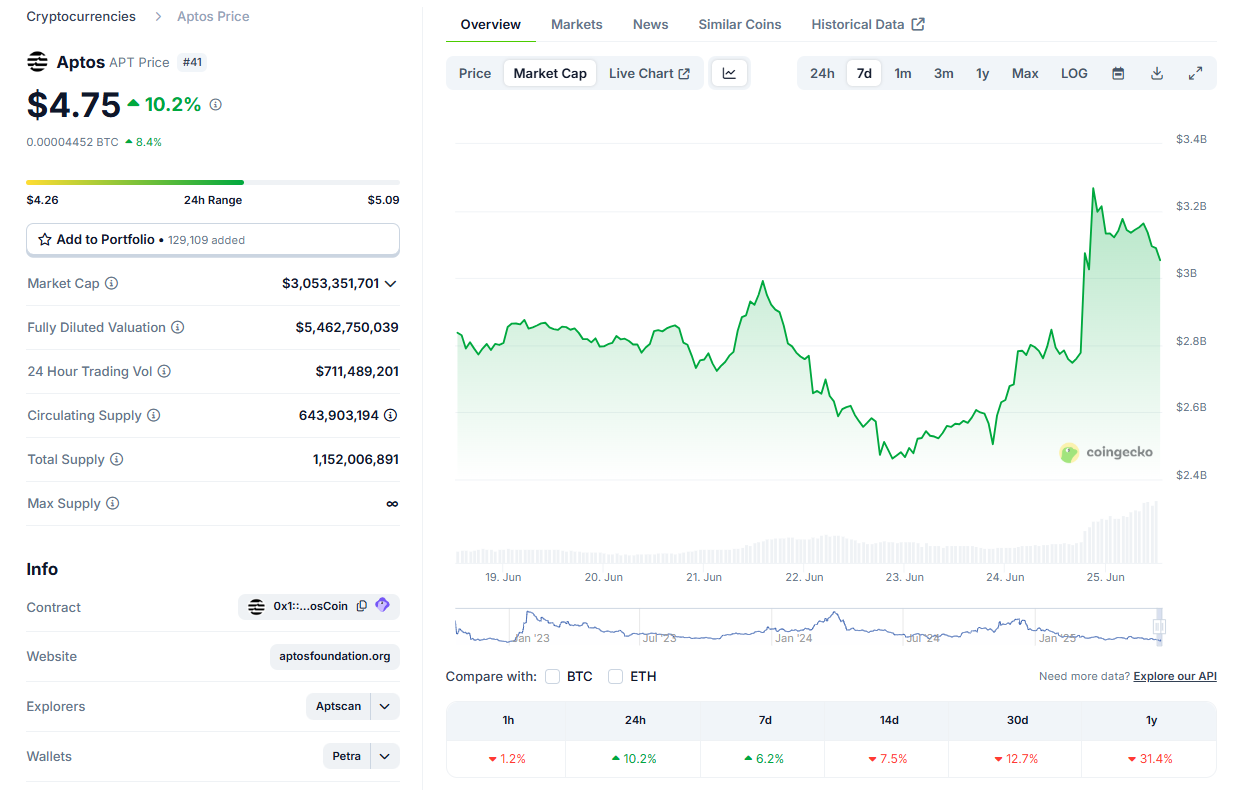Open the Explorers dropdown arrow next to Aptscan

click(x=385, y=706)
